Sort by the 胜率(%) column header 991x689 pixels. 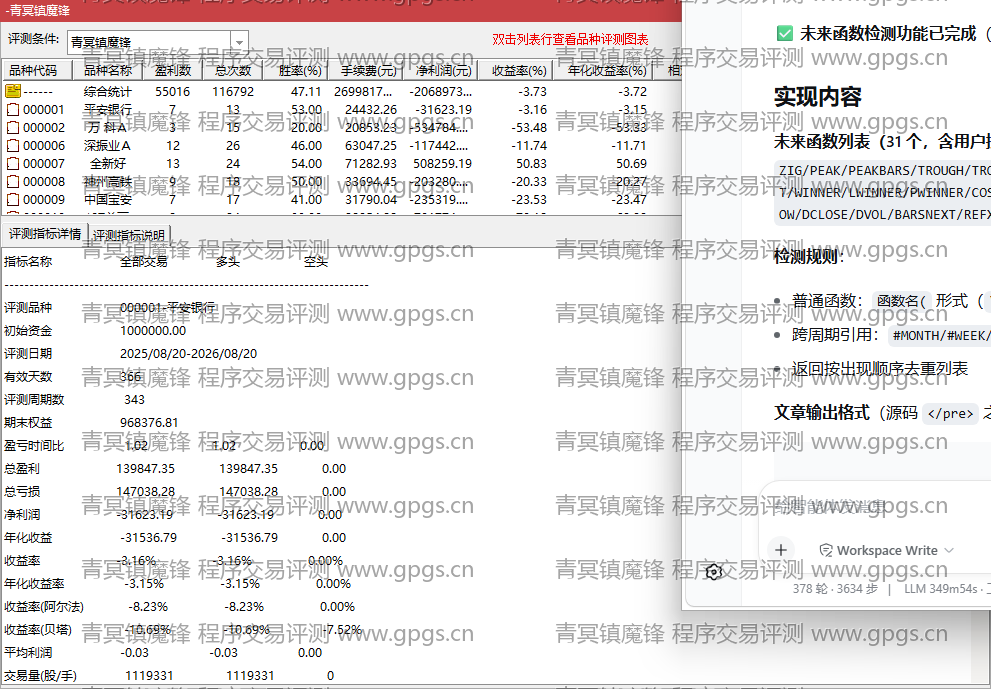[297, 70]
